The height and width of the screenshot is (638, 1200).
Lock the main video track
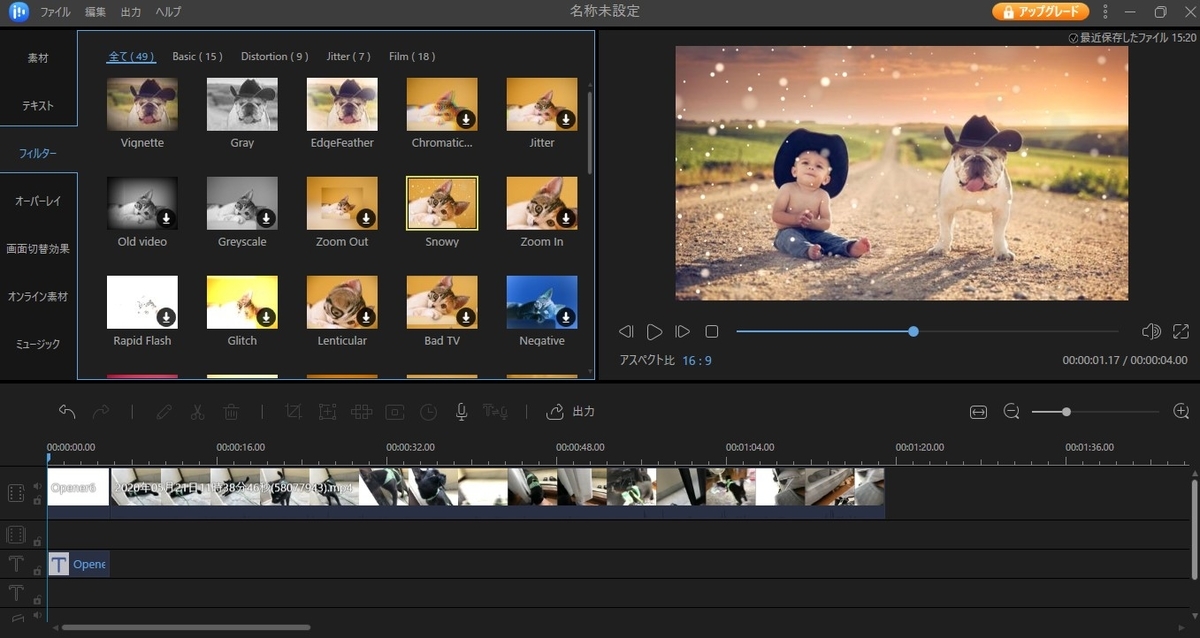(x=37, y=500)
